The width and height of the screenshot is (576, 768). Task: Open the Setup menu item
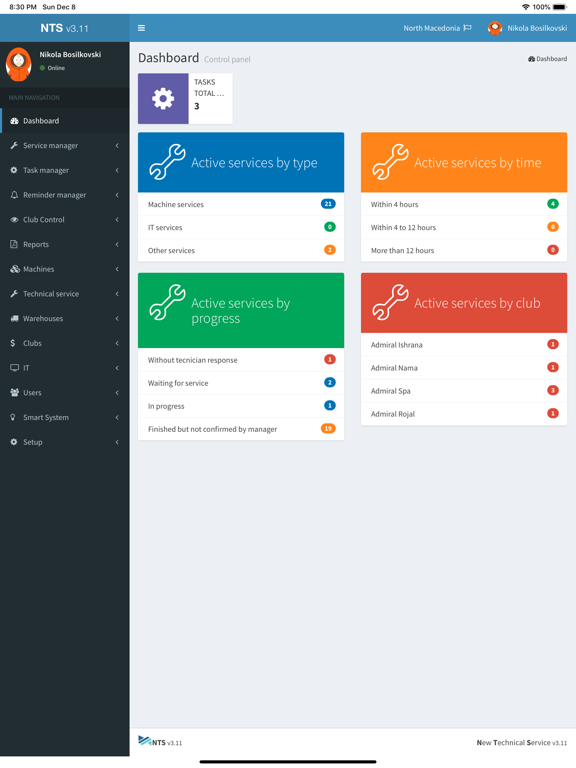click(65, 442)
